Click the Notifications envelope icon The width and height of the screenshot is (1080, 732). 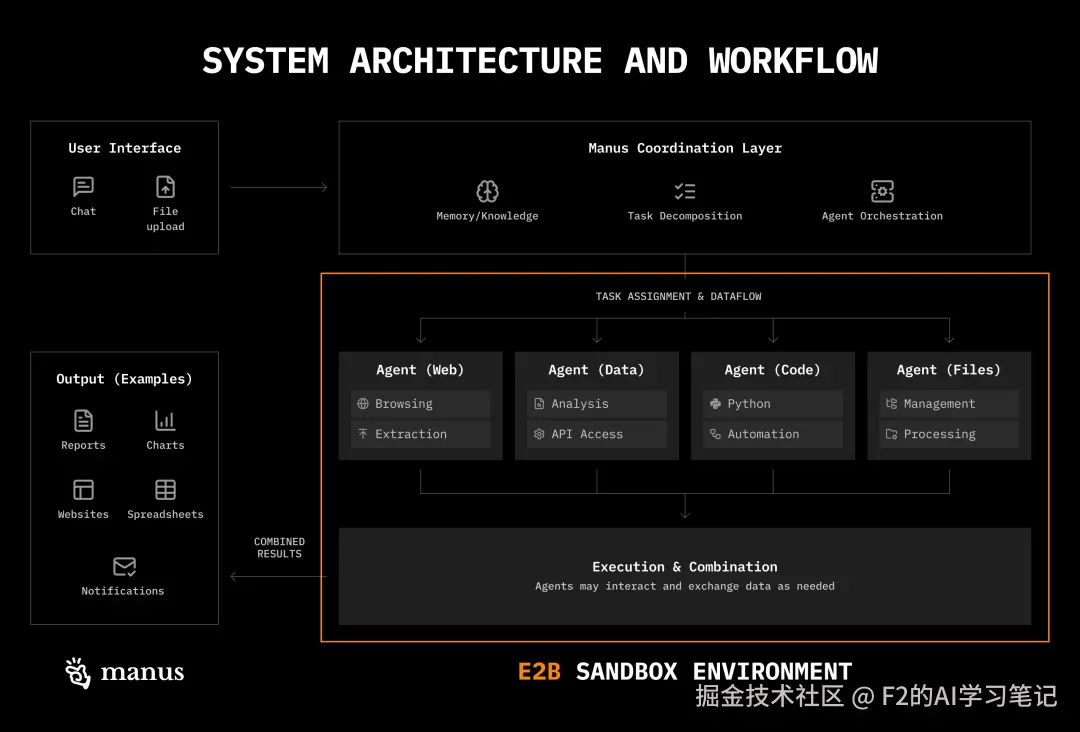[x=125, y=567]
